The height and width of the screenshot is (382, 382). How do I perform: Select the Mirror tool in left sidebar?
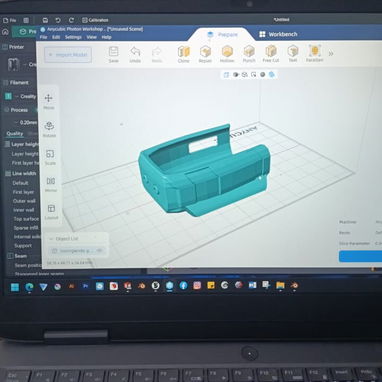click(x=51, y=184)
